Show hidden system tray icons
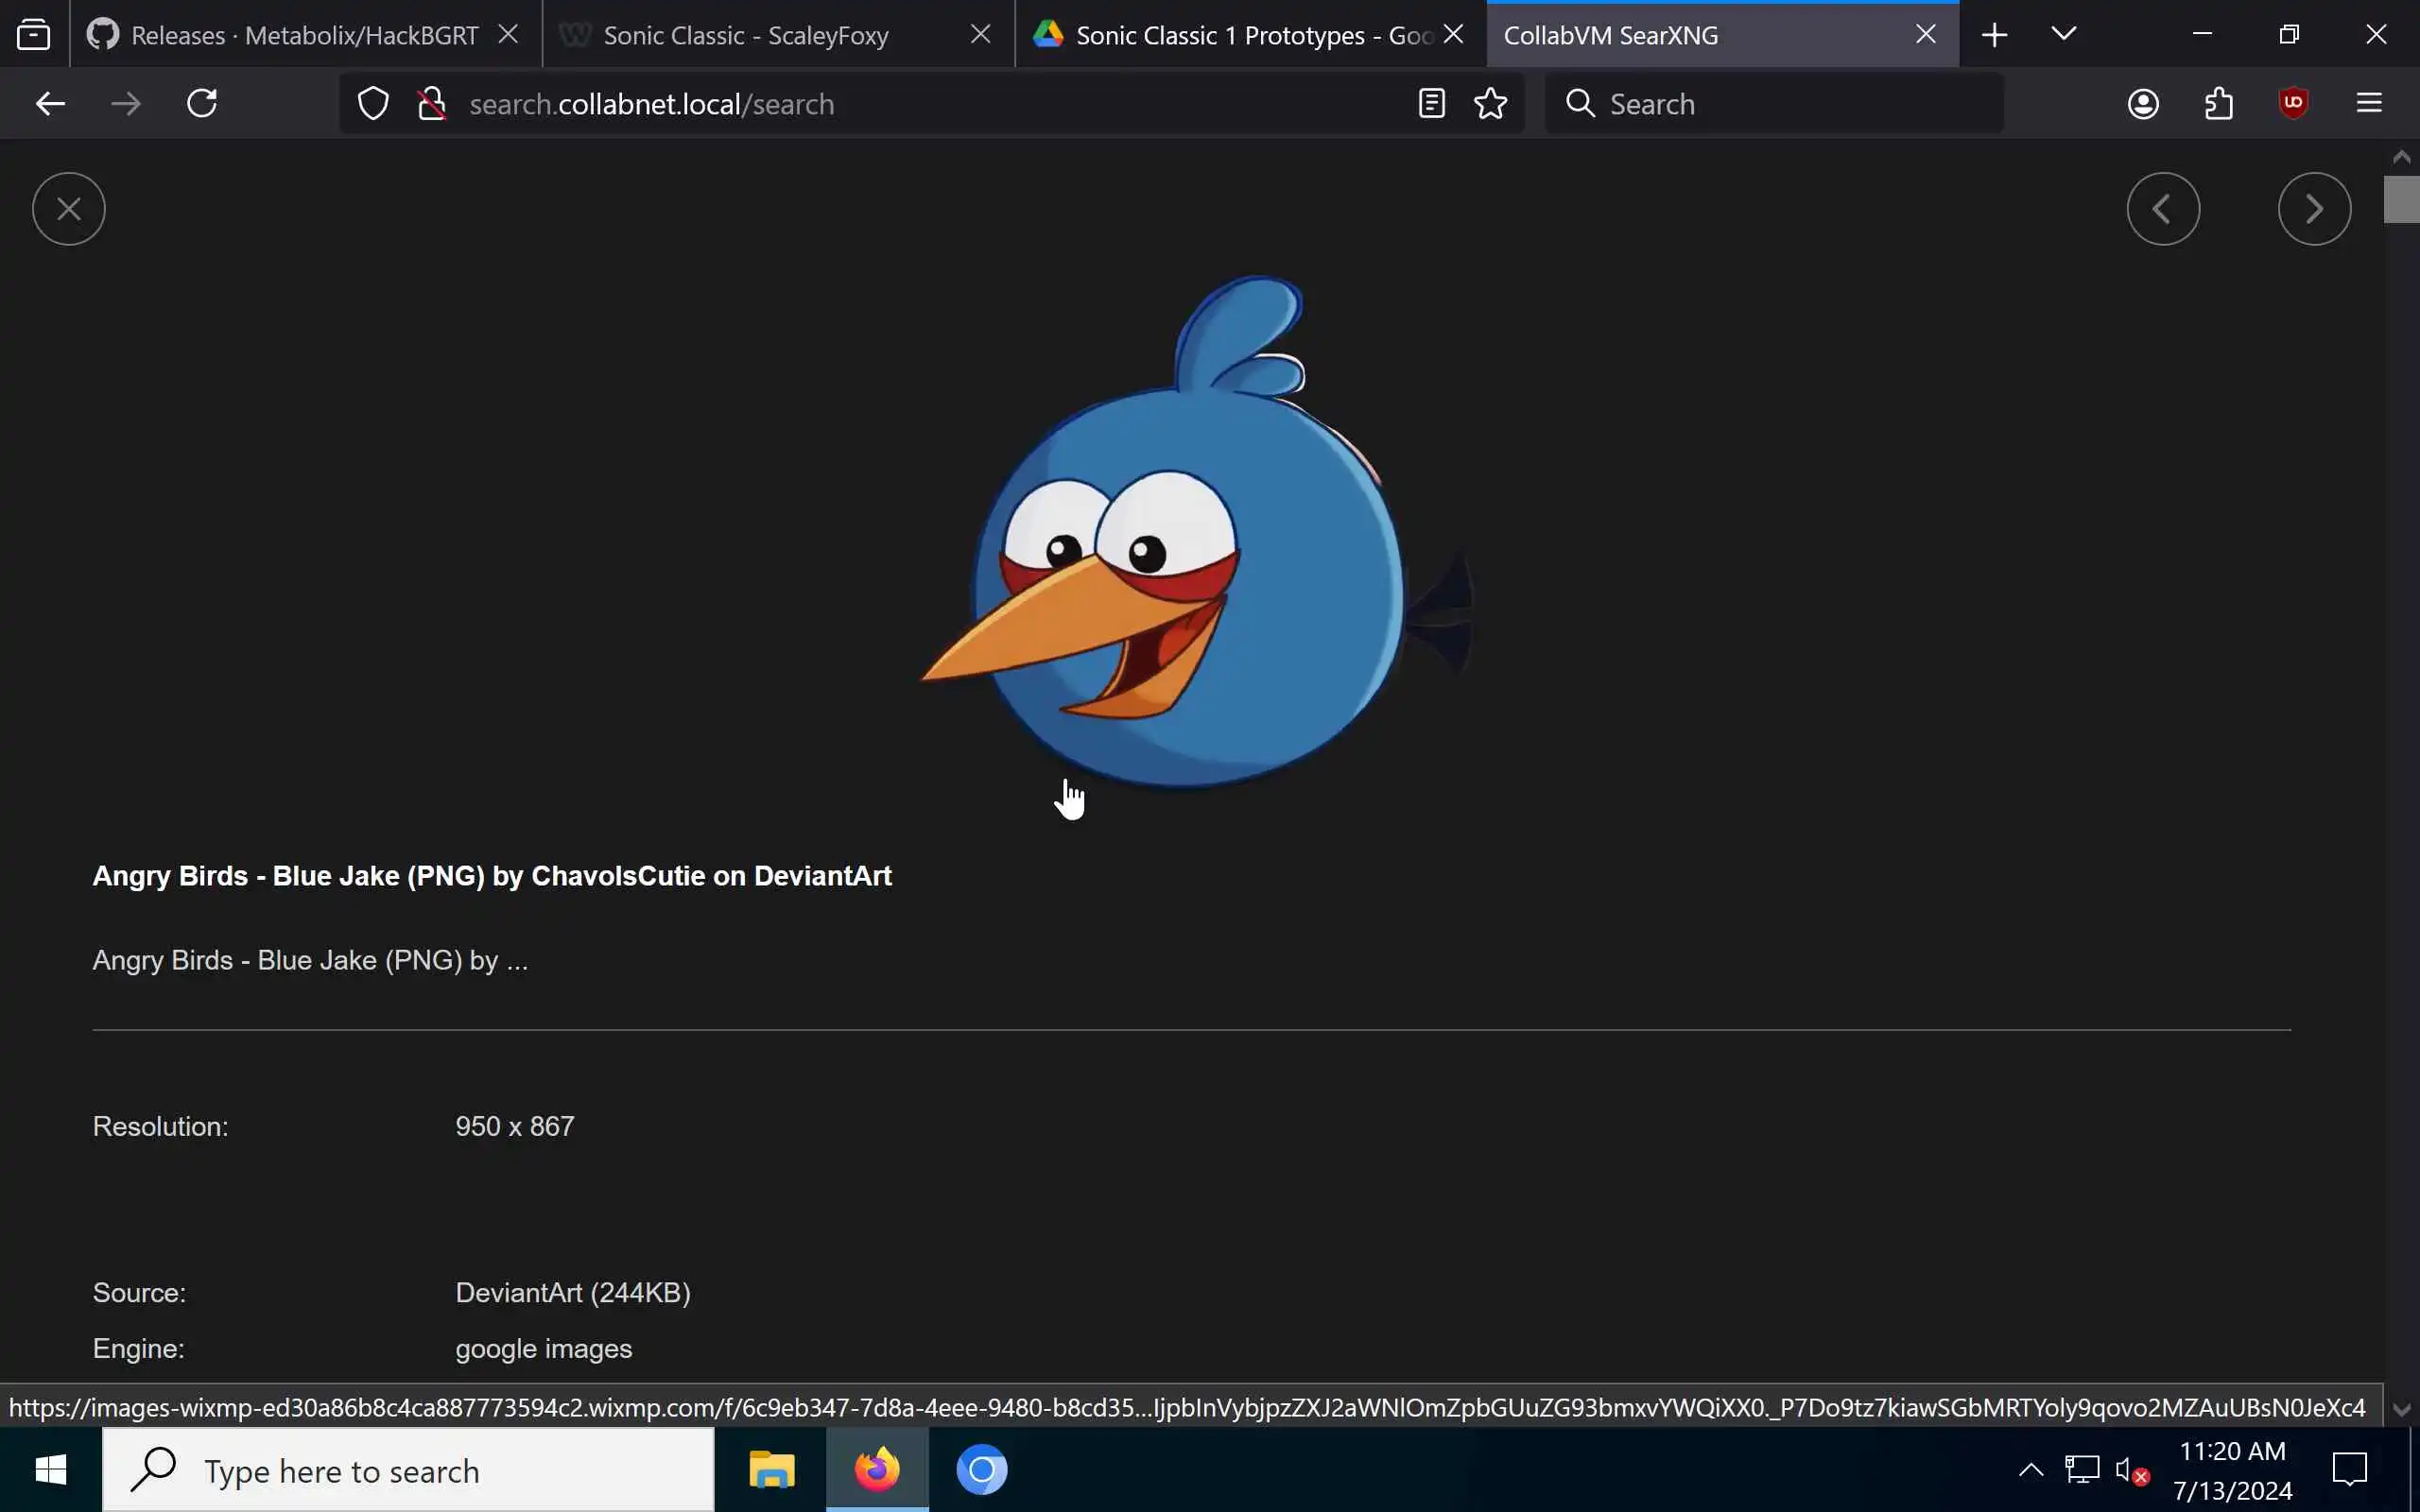The height and width of the screenshot is (1512, 2420). tap(2030, 1470)
